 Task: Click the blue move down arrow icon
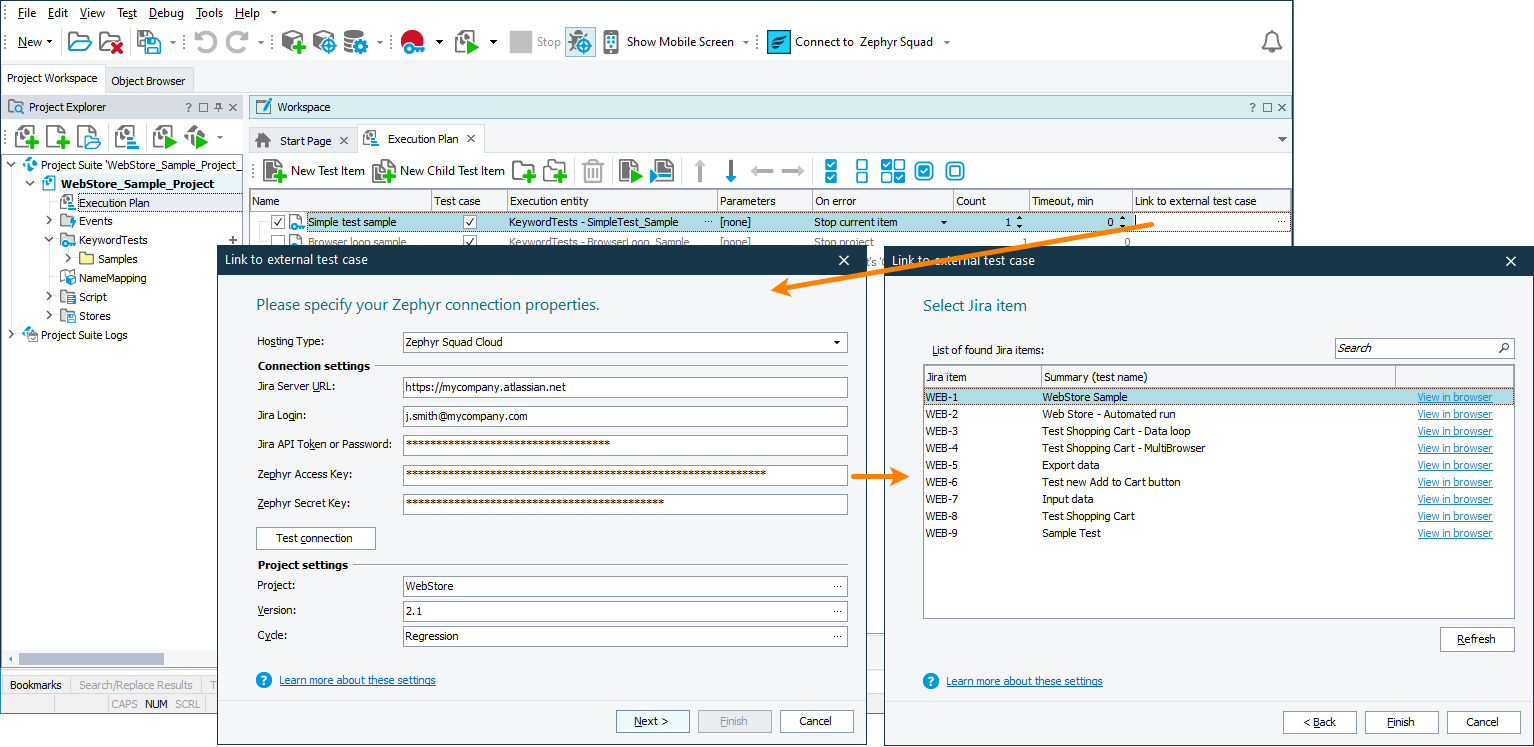730,171
